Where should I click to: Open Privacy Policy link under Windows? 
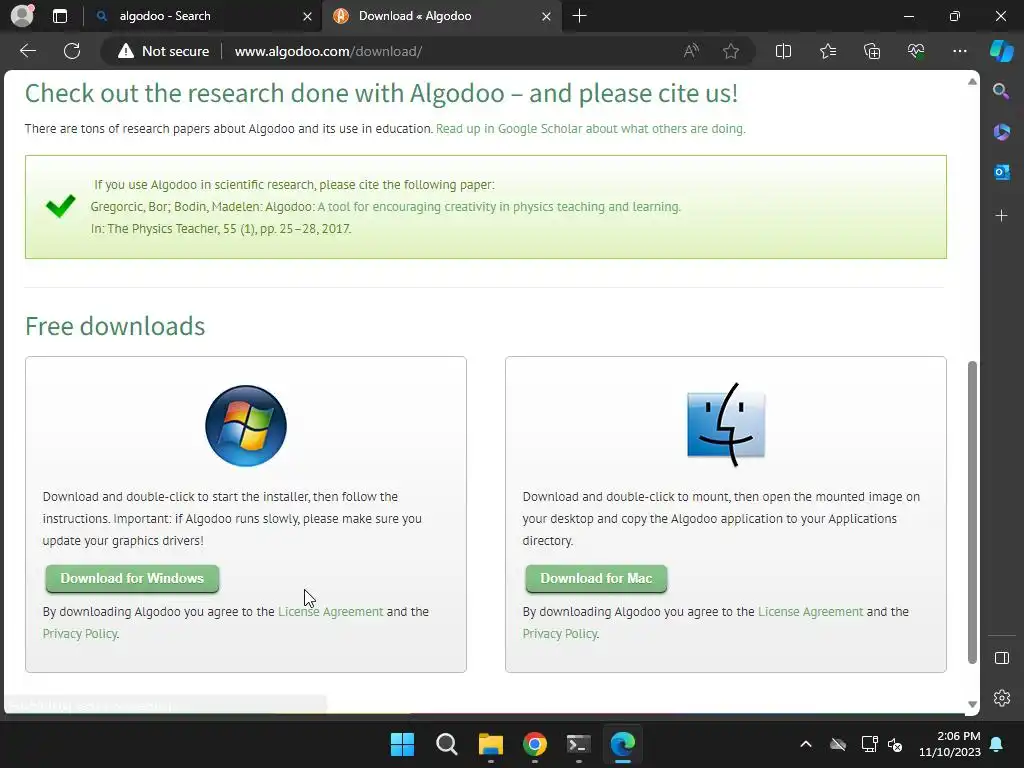(x=80, y=633)
